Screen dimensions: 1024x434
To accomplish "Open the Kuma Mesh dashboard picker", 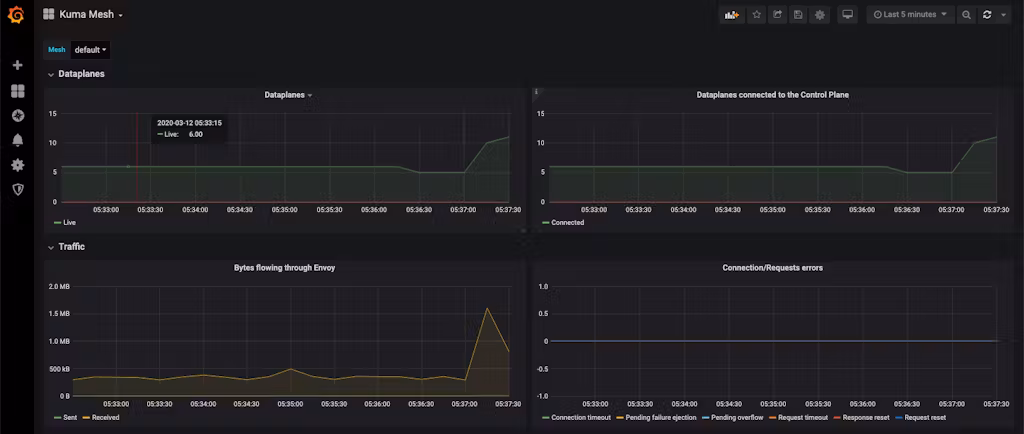I will click(x=90, y=15).
